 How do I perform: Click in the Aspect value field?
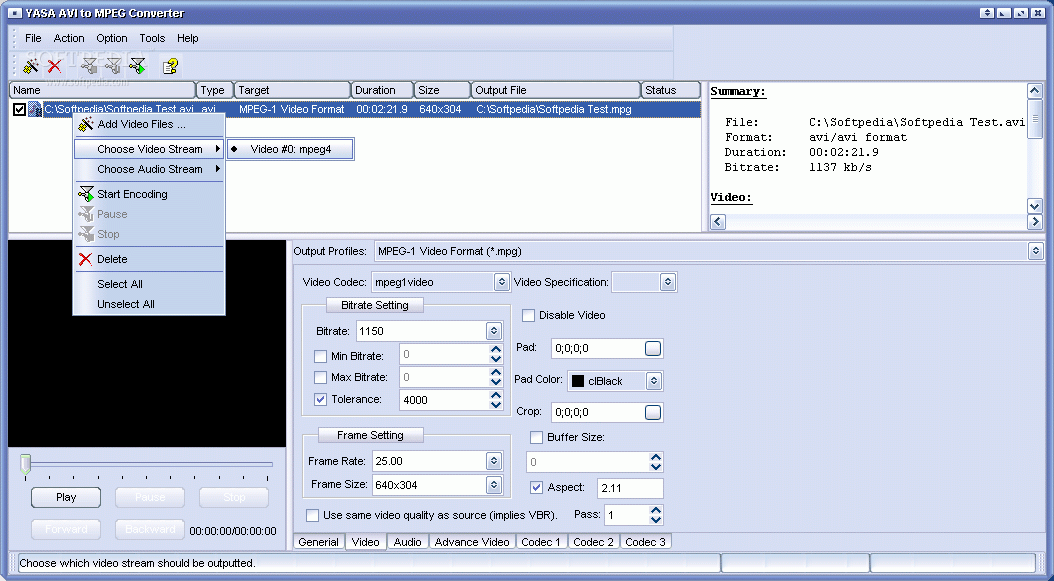pyautogui.click(x=629, y=488)
